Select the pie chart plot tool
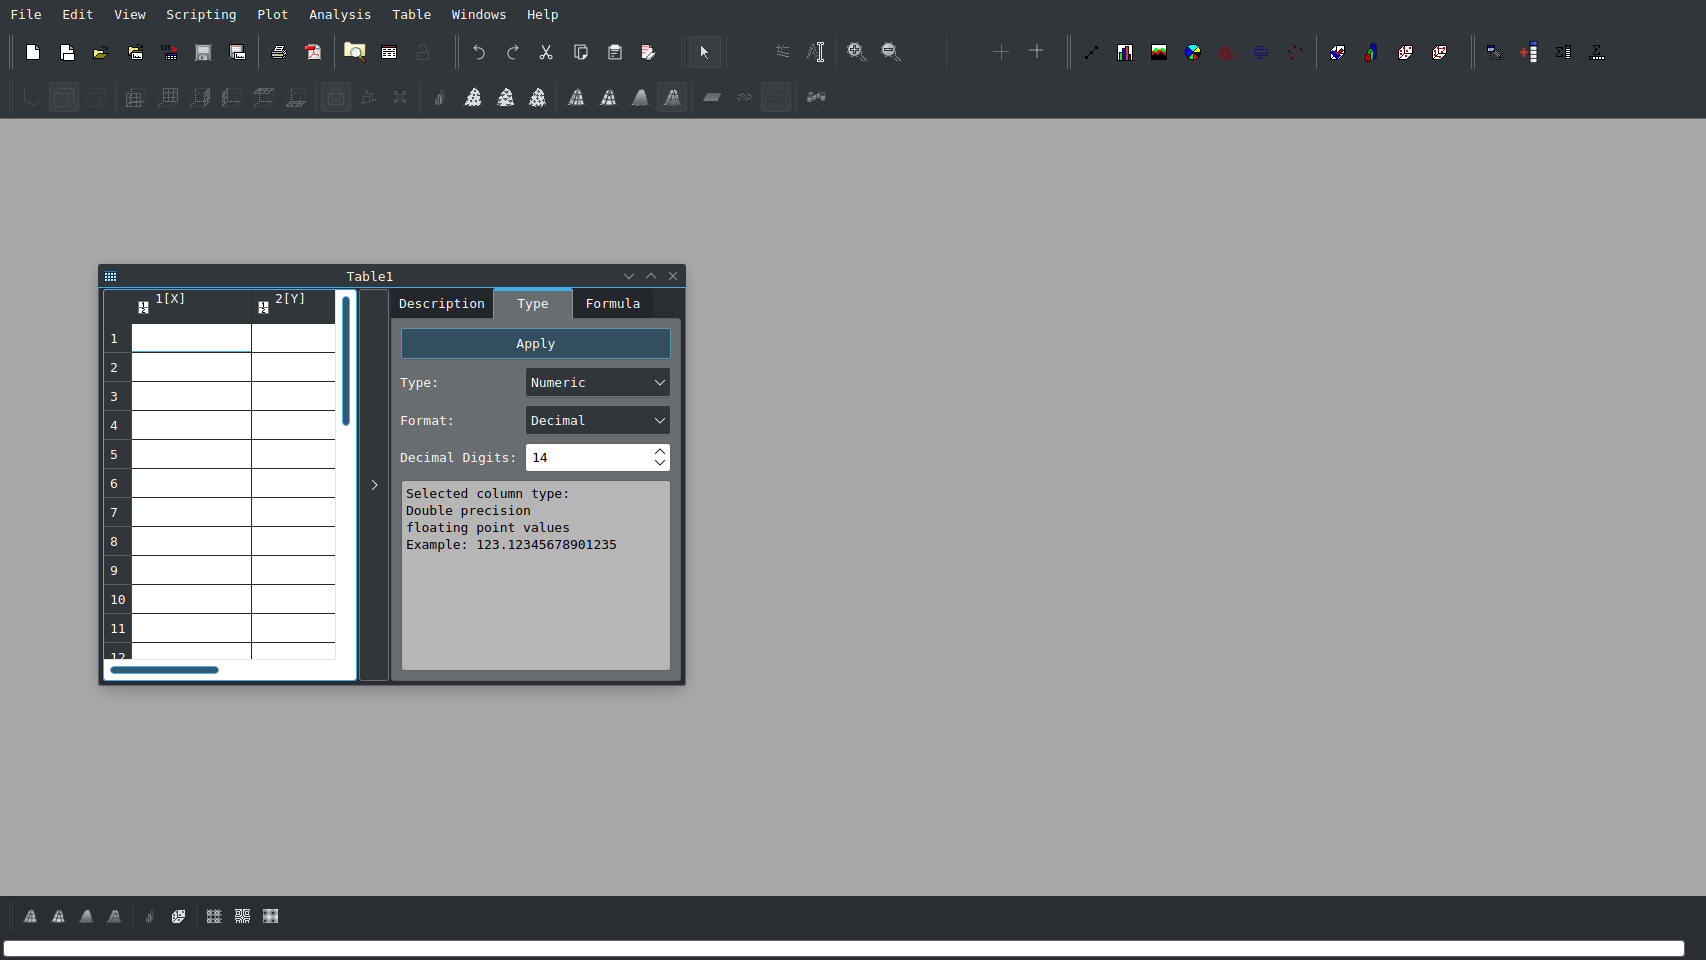1706x960 pixels. [x=1192, y=52]
